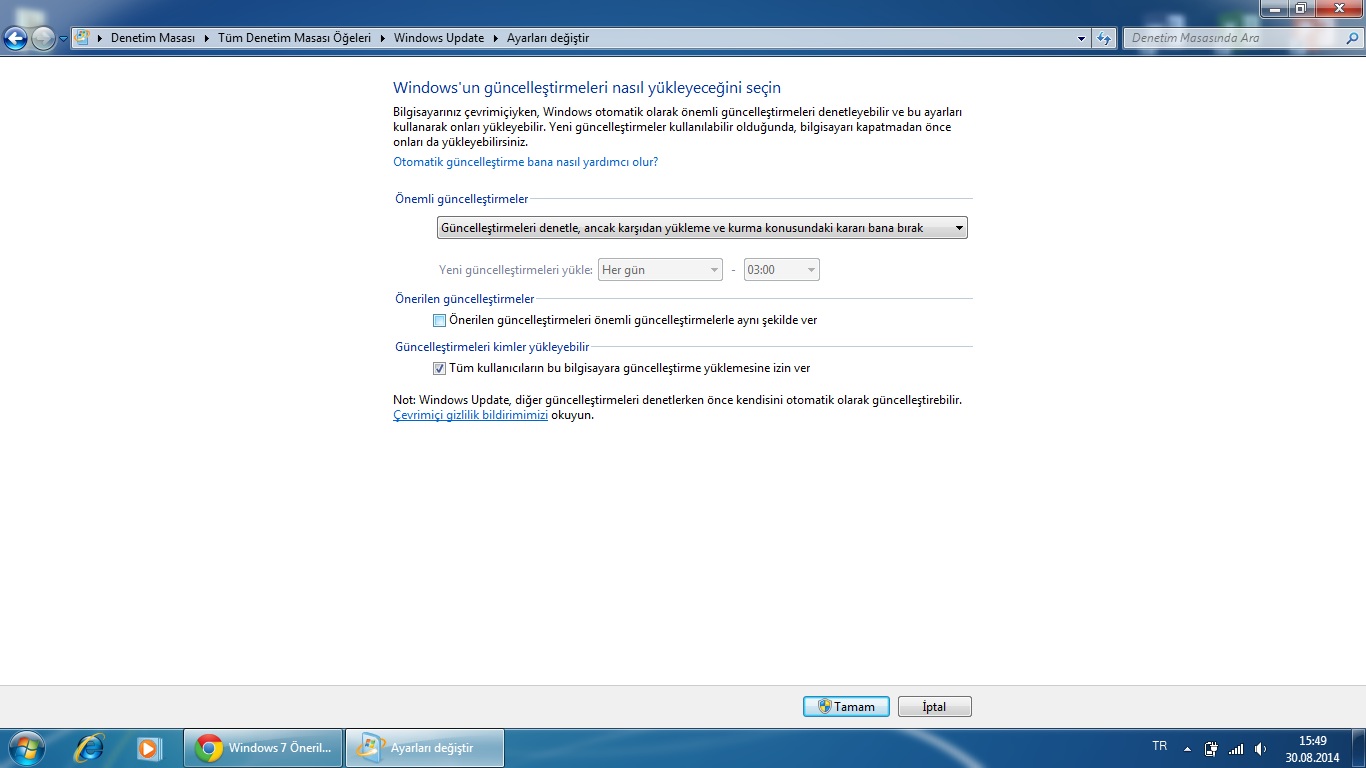Click the address bar refresh button
The width and height of the screenshot is (1366, 768).
pos(1104,38)
